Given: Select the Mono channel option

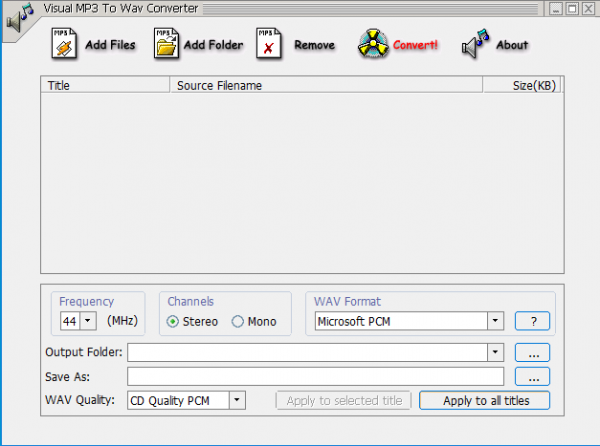Looking at the screenshot, I should click(x=238, y=321).
